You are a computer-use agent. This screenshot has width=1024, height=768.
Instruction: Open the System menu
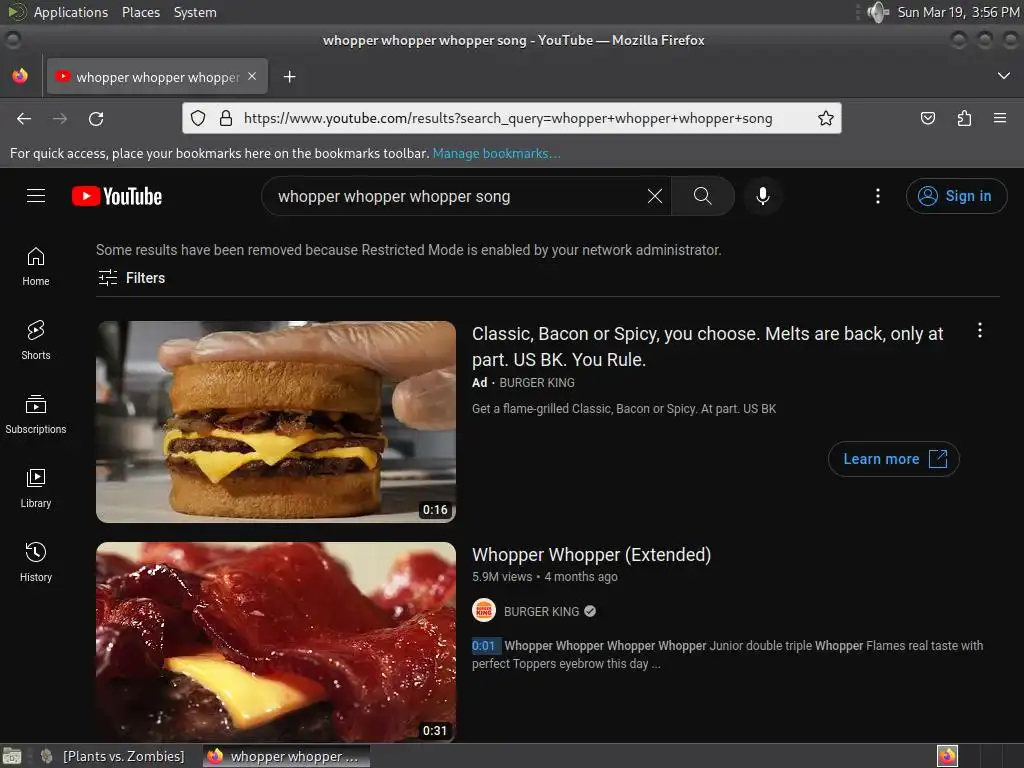point(195,12)
